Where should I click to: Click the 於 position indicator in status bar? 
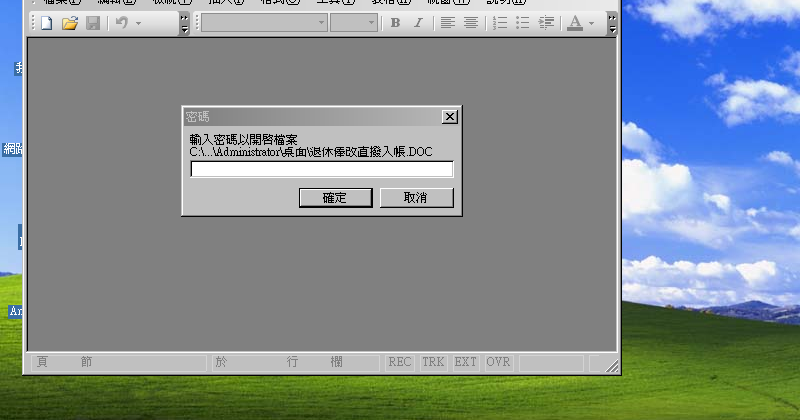[x=221, y=362]
